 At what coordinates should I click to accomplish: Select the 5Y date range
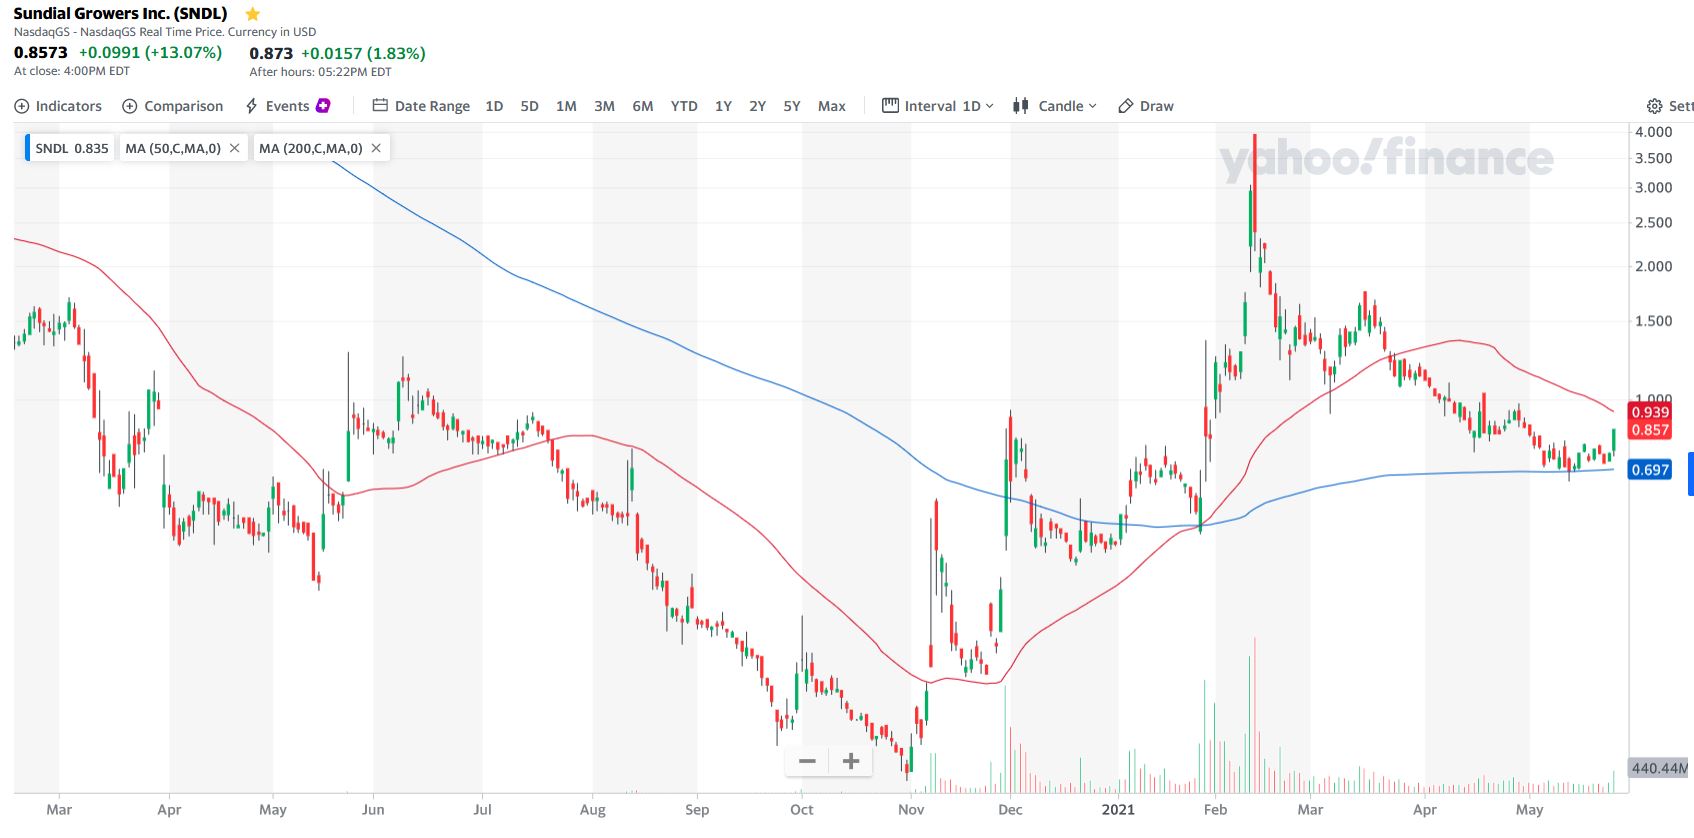pyautogui.click(x=792, y=106)
